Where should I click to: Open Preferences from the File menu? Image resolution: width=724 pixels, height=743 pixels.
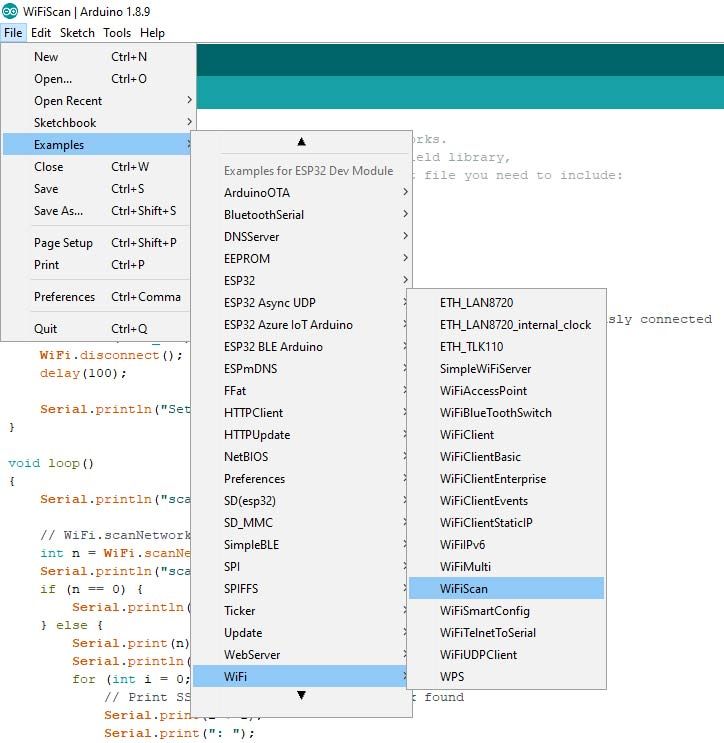point(97,297)
